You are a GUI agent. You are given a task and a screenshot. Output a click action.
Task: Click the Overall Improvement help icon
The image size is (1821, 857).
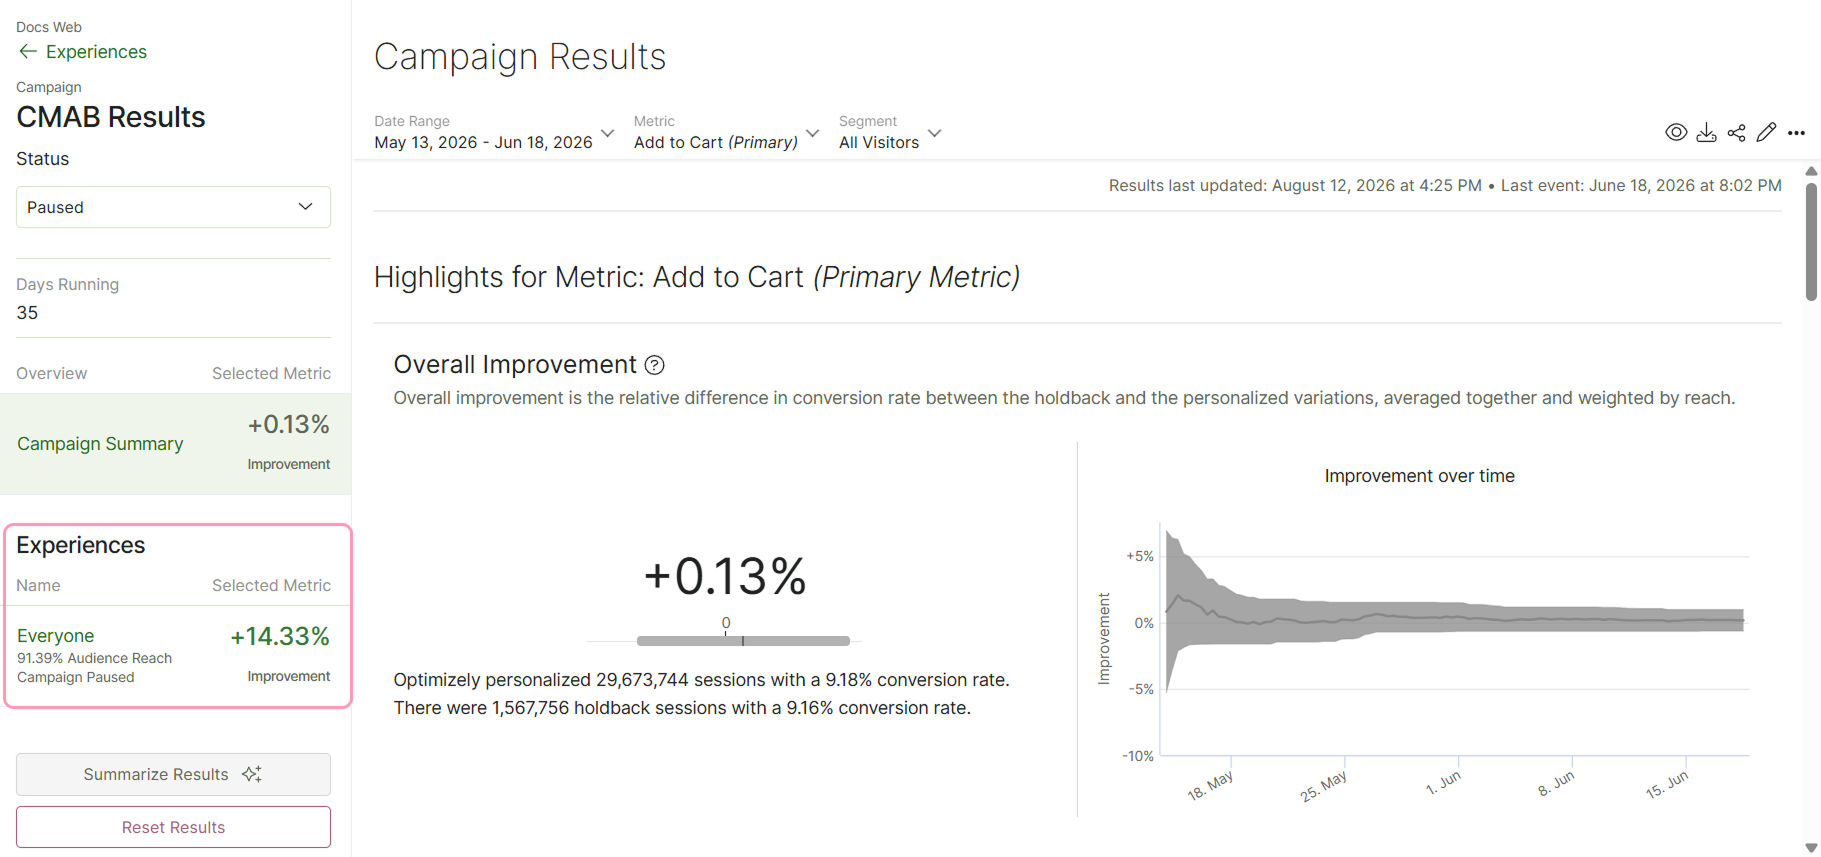click(x=655, y=365)
